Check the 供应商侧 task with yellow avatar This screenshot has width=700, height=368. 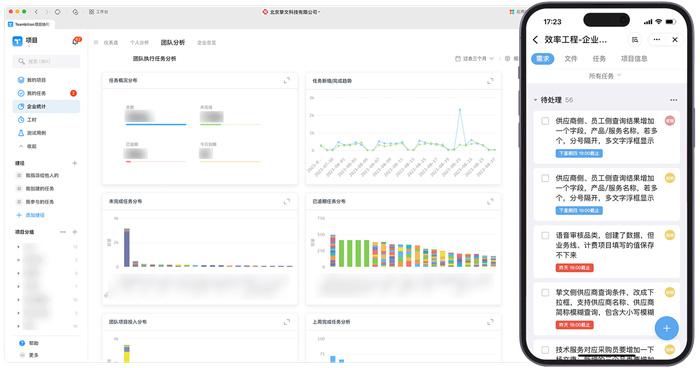[545, 178]
